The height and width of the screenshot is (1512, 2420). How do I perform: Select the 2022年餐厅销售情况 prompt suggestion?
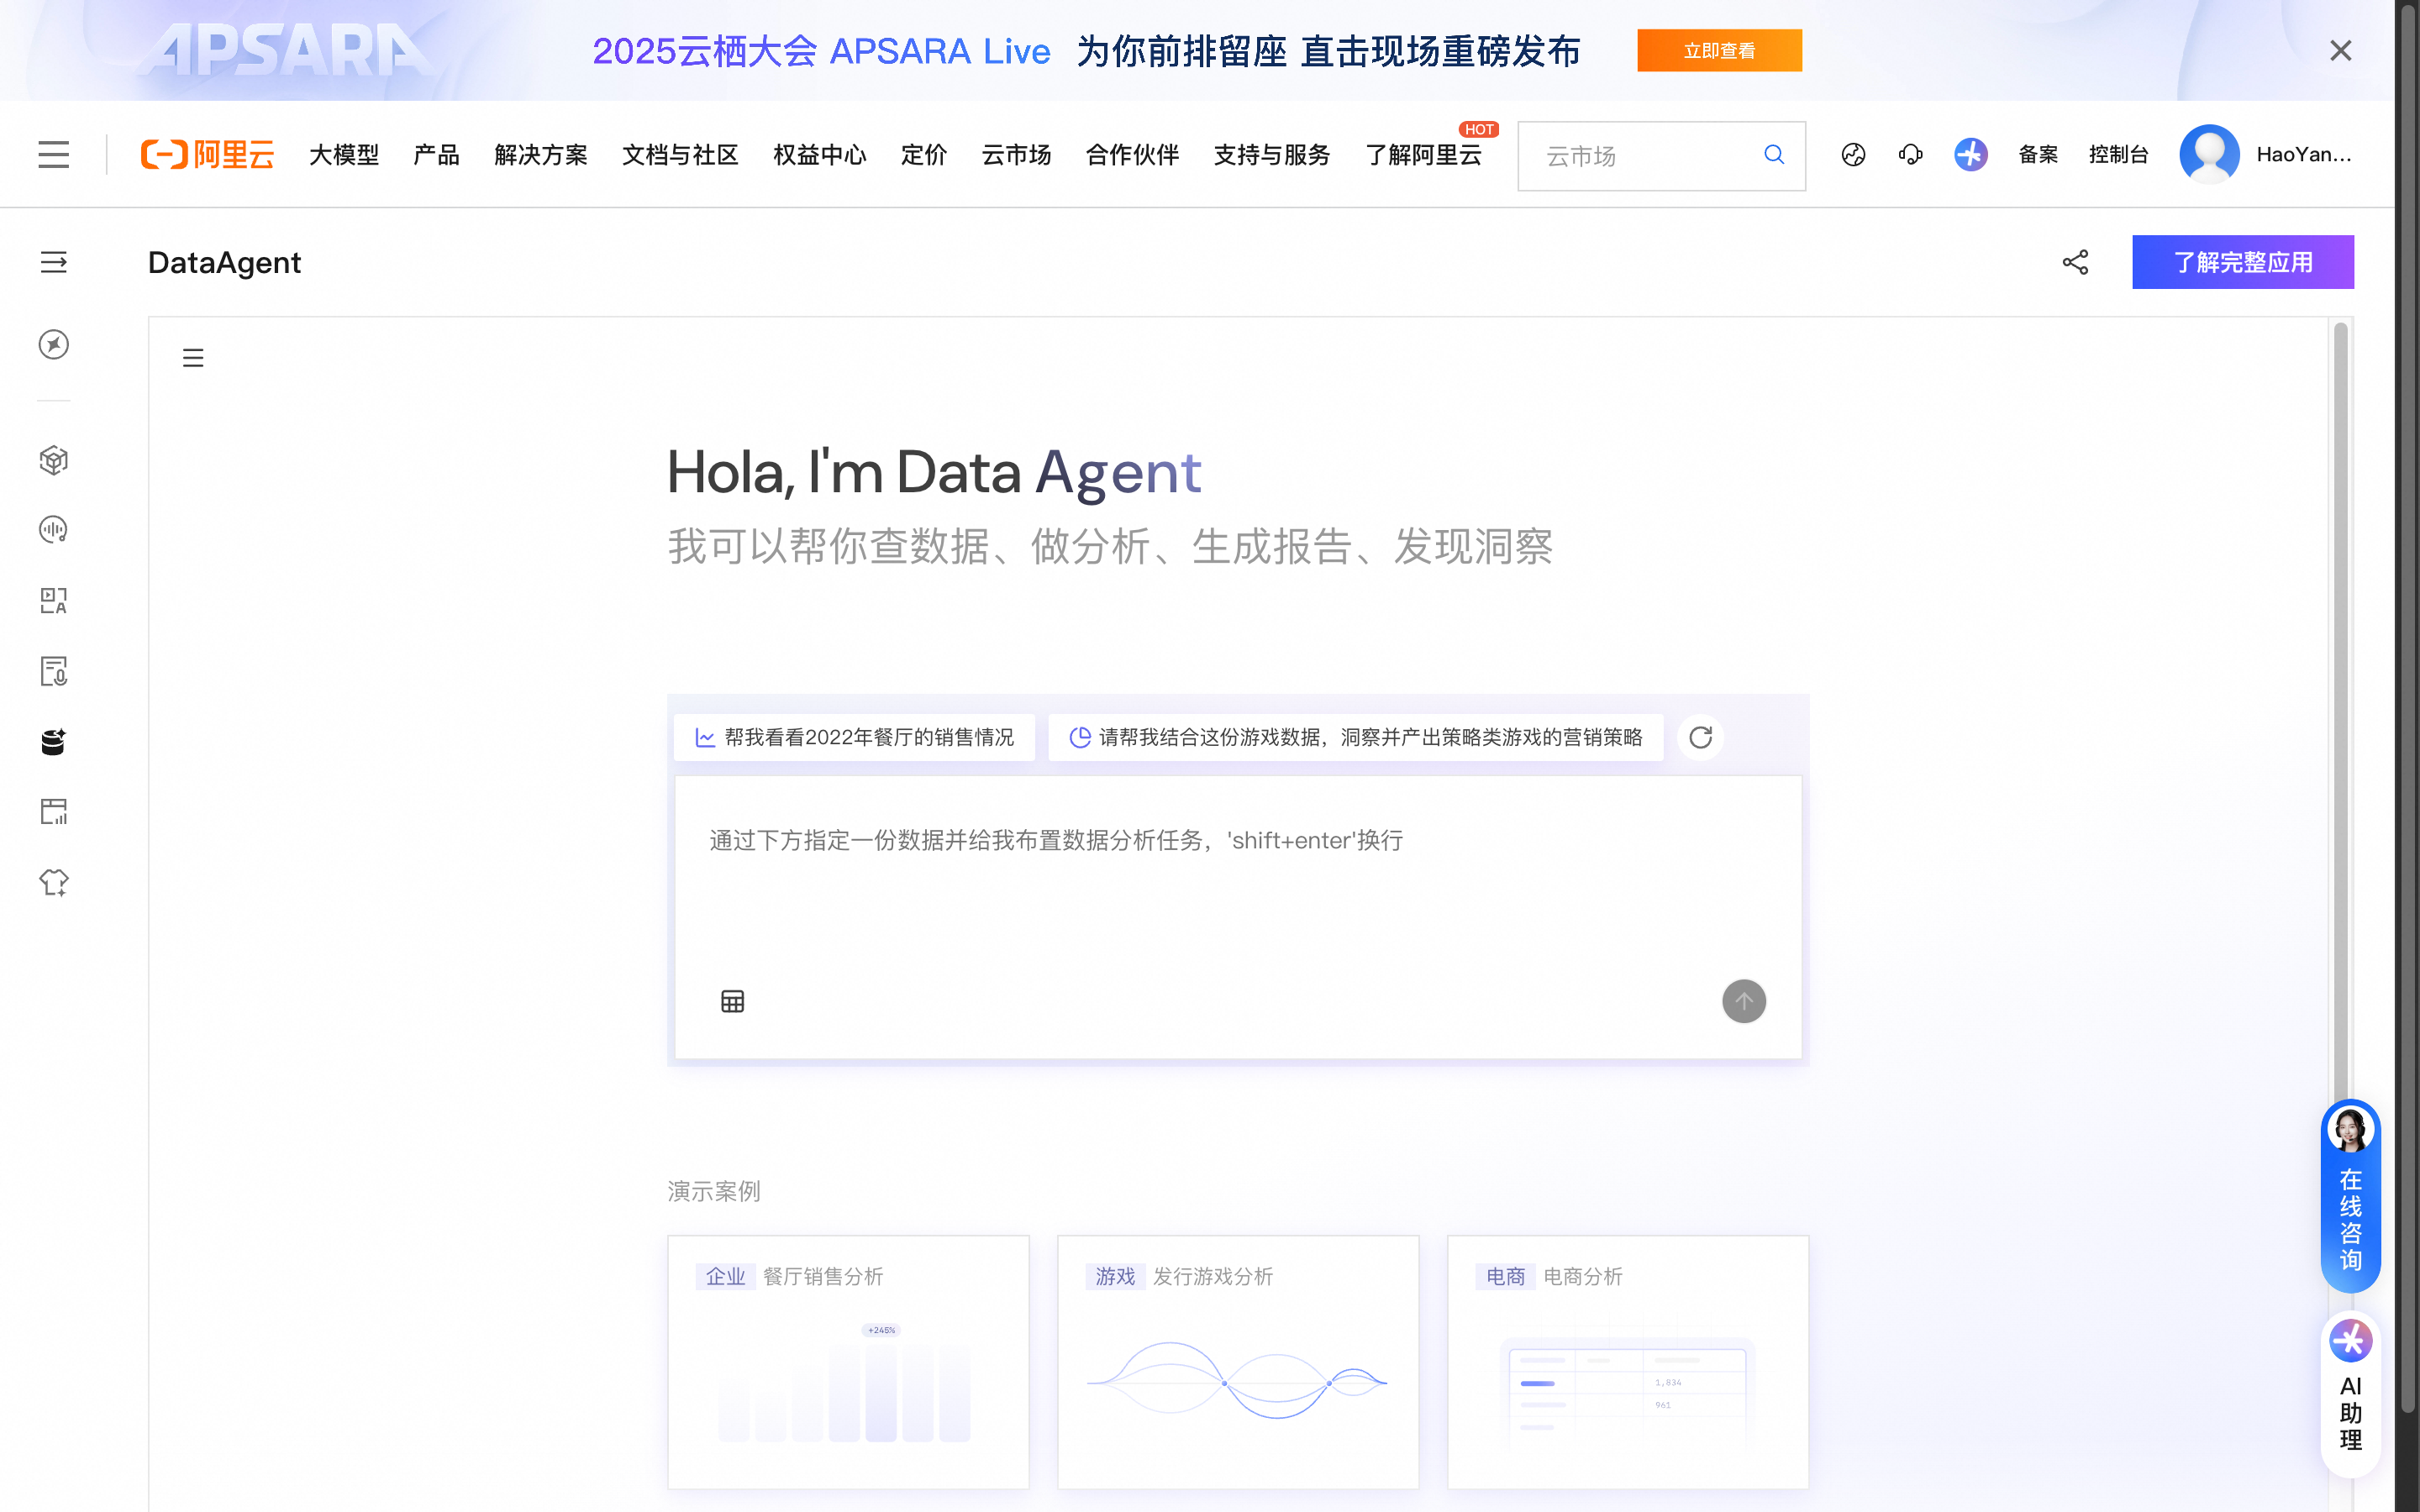pyautogui.click(x=855, y=737)
